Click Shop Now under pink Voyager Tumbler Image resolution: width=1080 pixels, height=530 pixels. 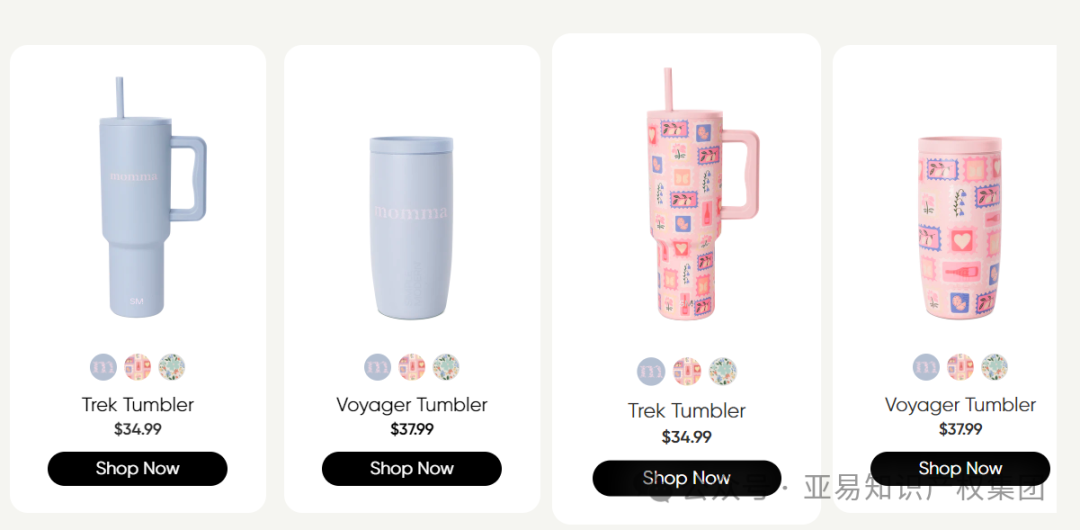(x=960, y=469)
